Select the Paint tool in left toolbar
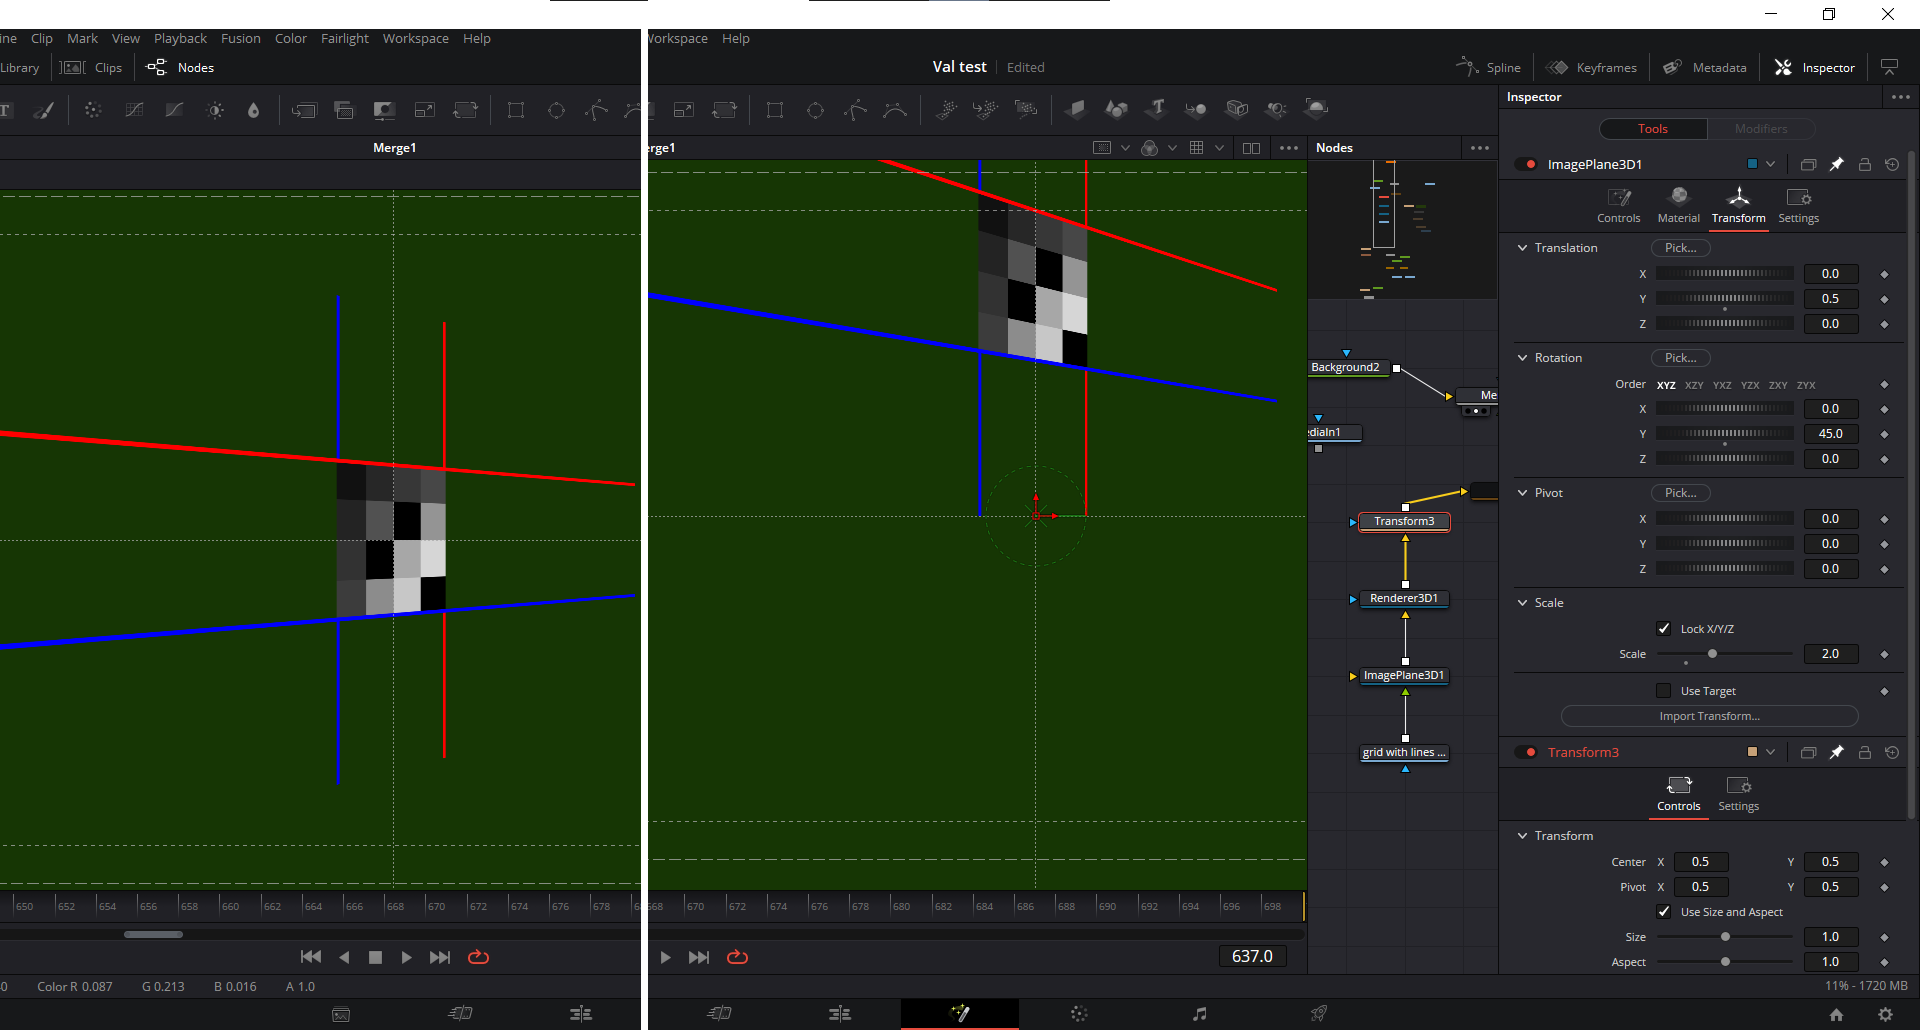 tap(43, 110)
